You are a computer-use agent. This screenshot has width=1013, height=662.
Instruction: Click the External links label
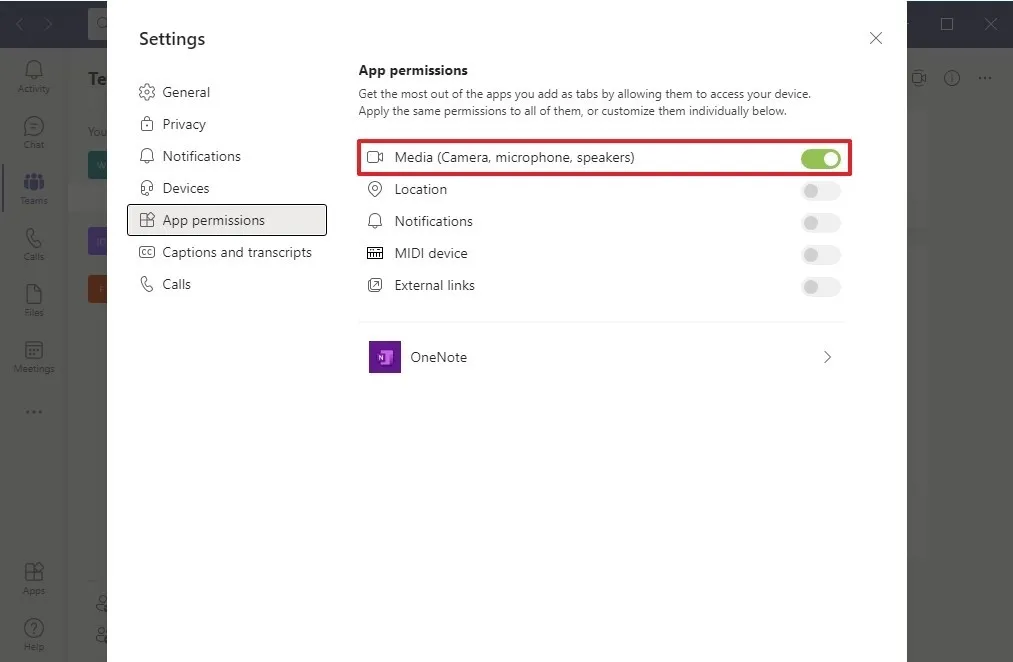pyautogui.click(x=434, y=285)
